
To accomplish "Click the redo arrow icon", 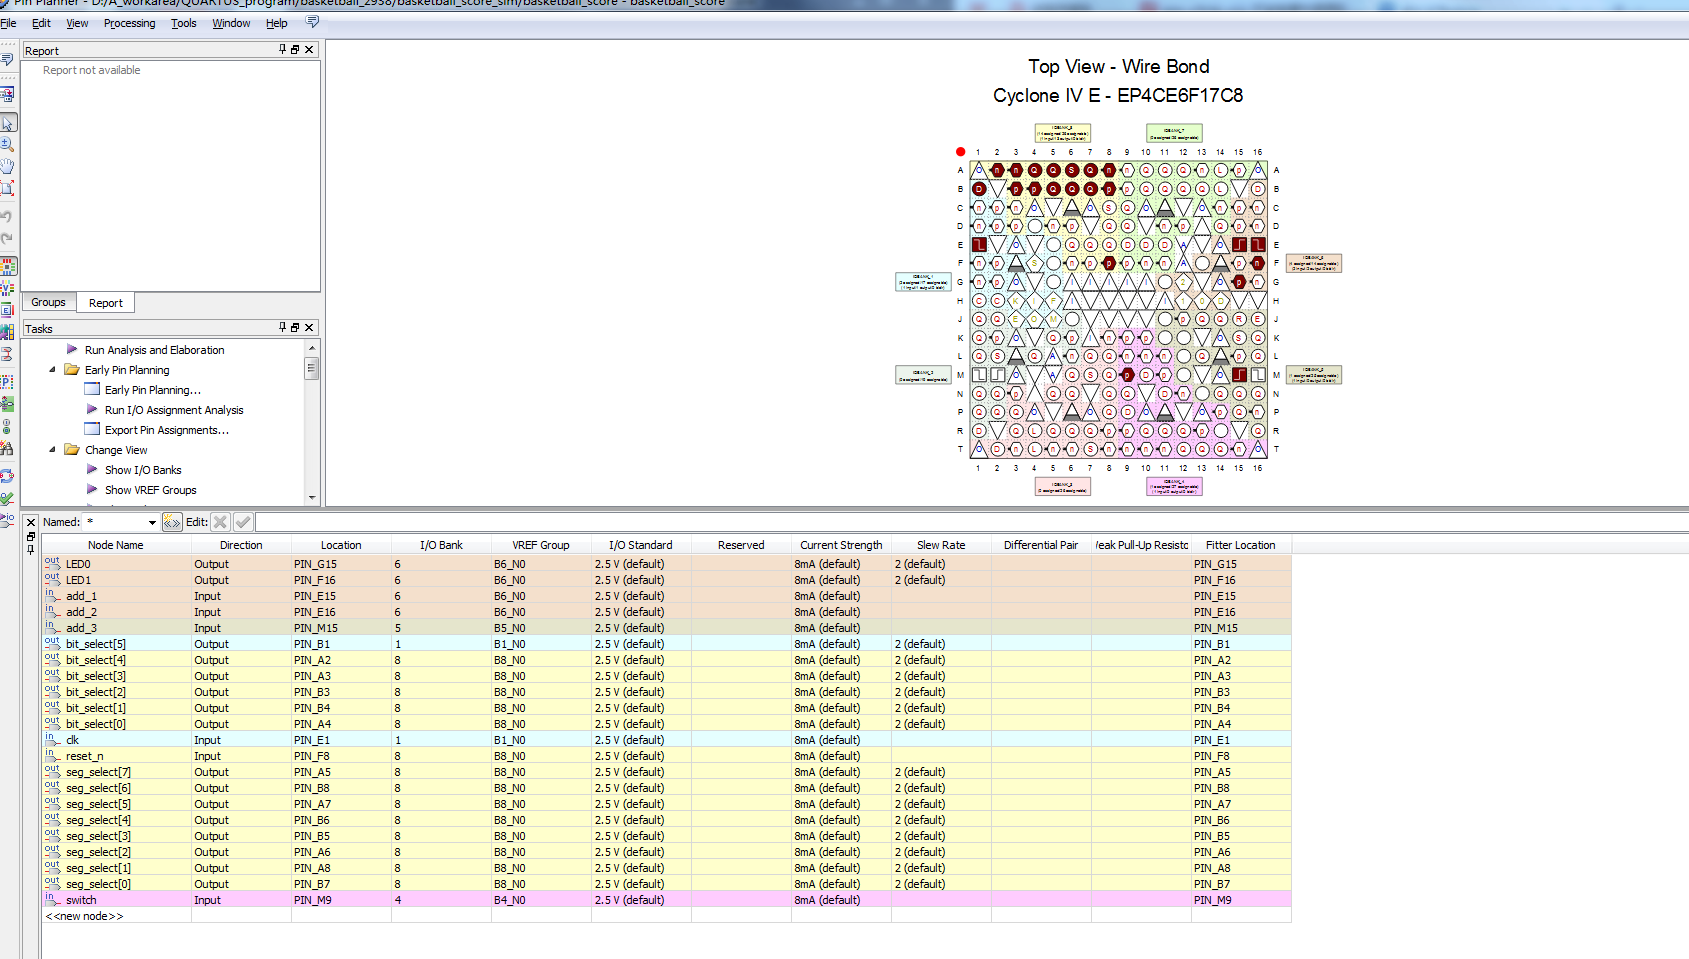I will (x=7, y=238).
